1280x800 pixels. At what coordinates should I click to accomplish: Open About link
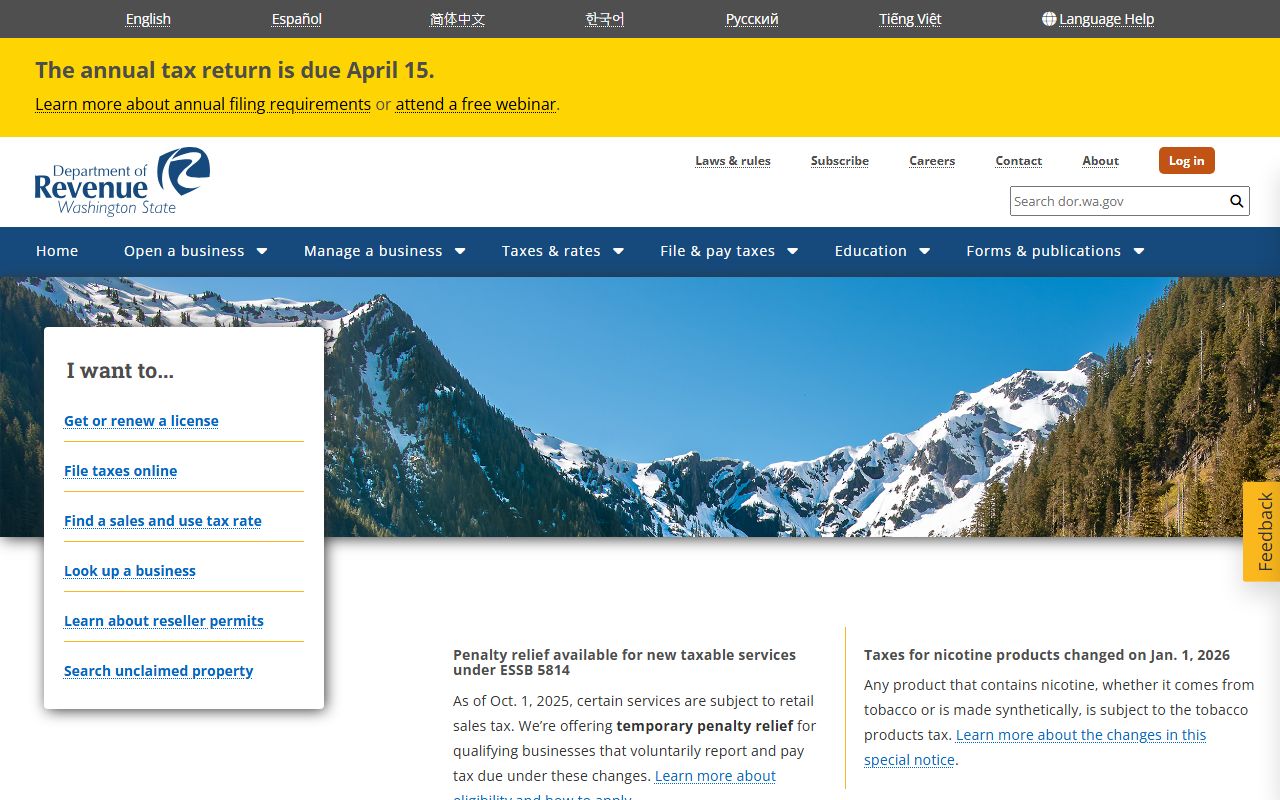point(1101,161)
